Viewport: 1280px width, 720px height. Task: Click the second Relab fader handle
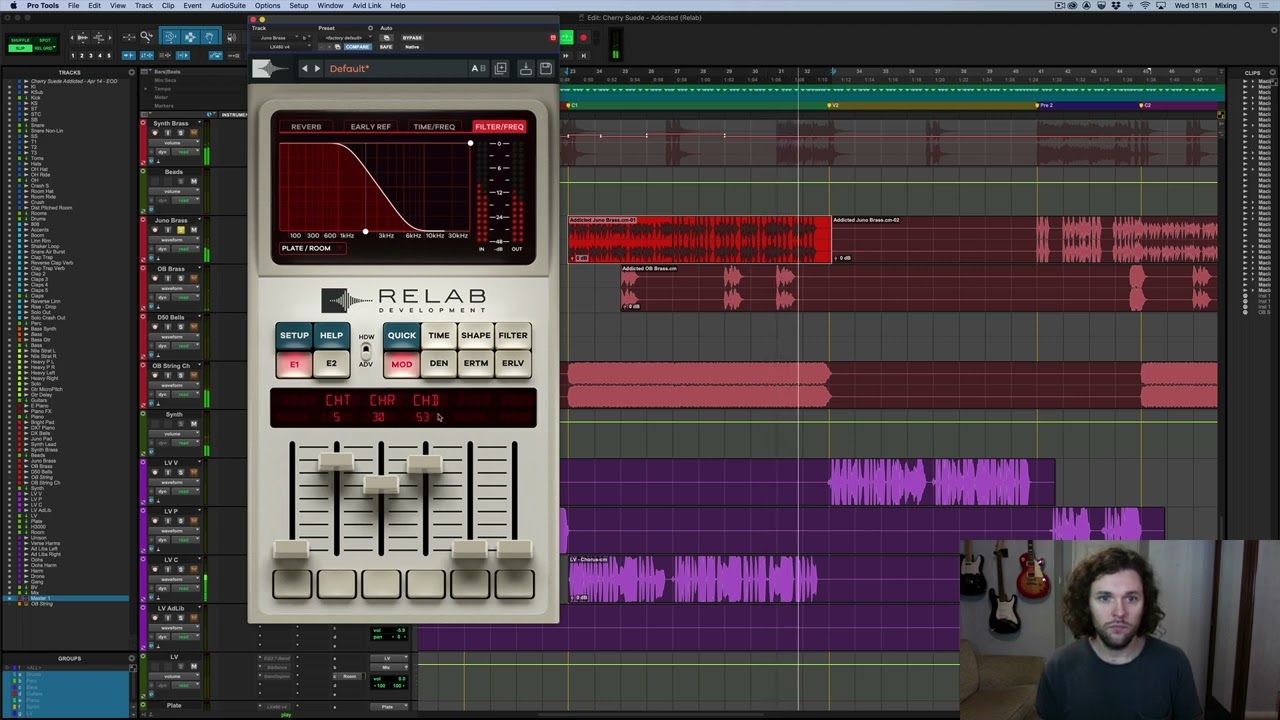[x=336, y=461]
